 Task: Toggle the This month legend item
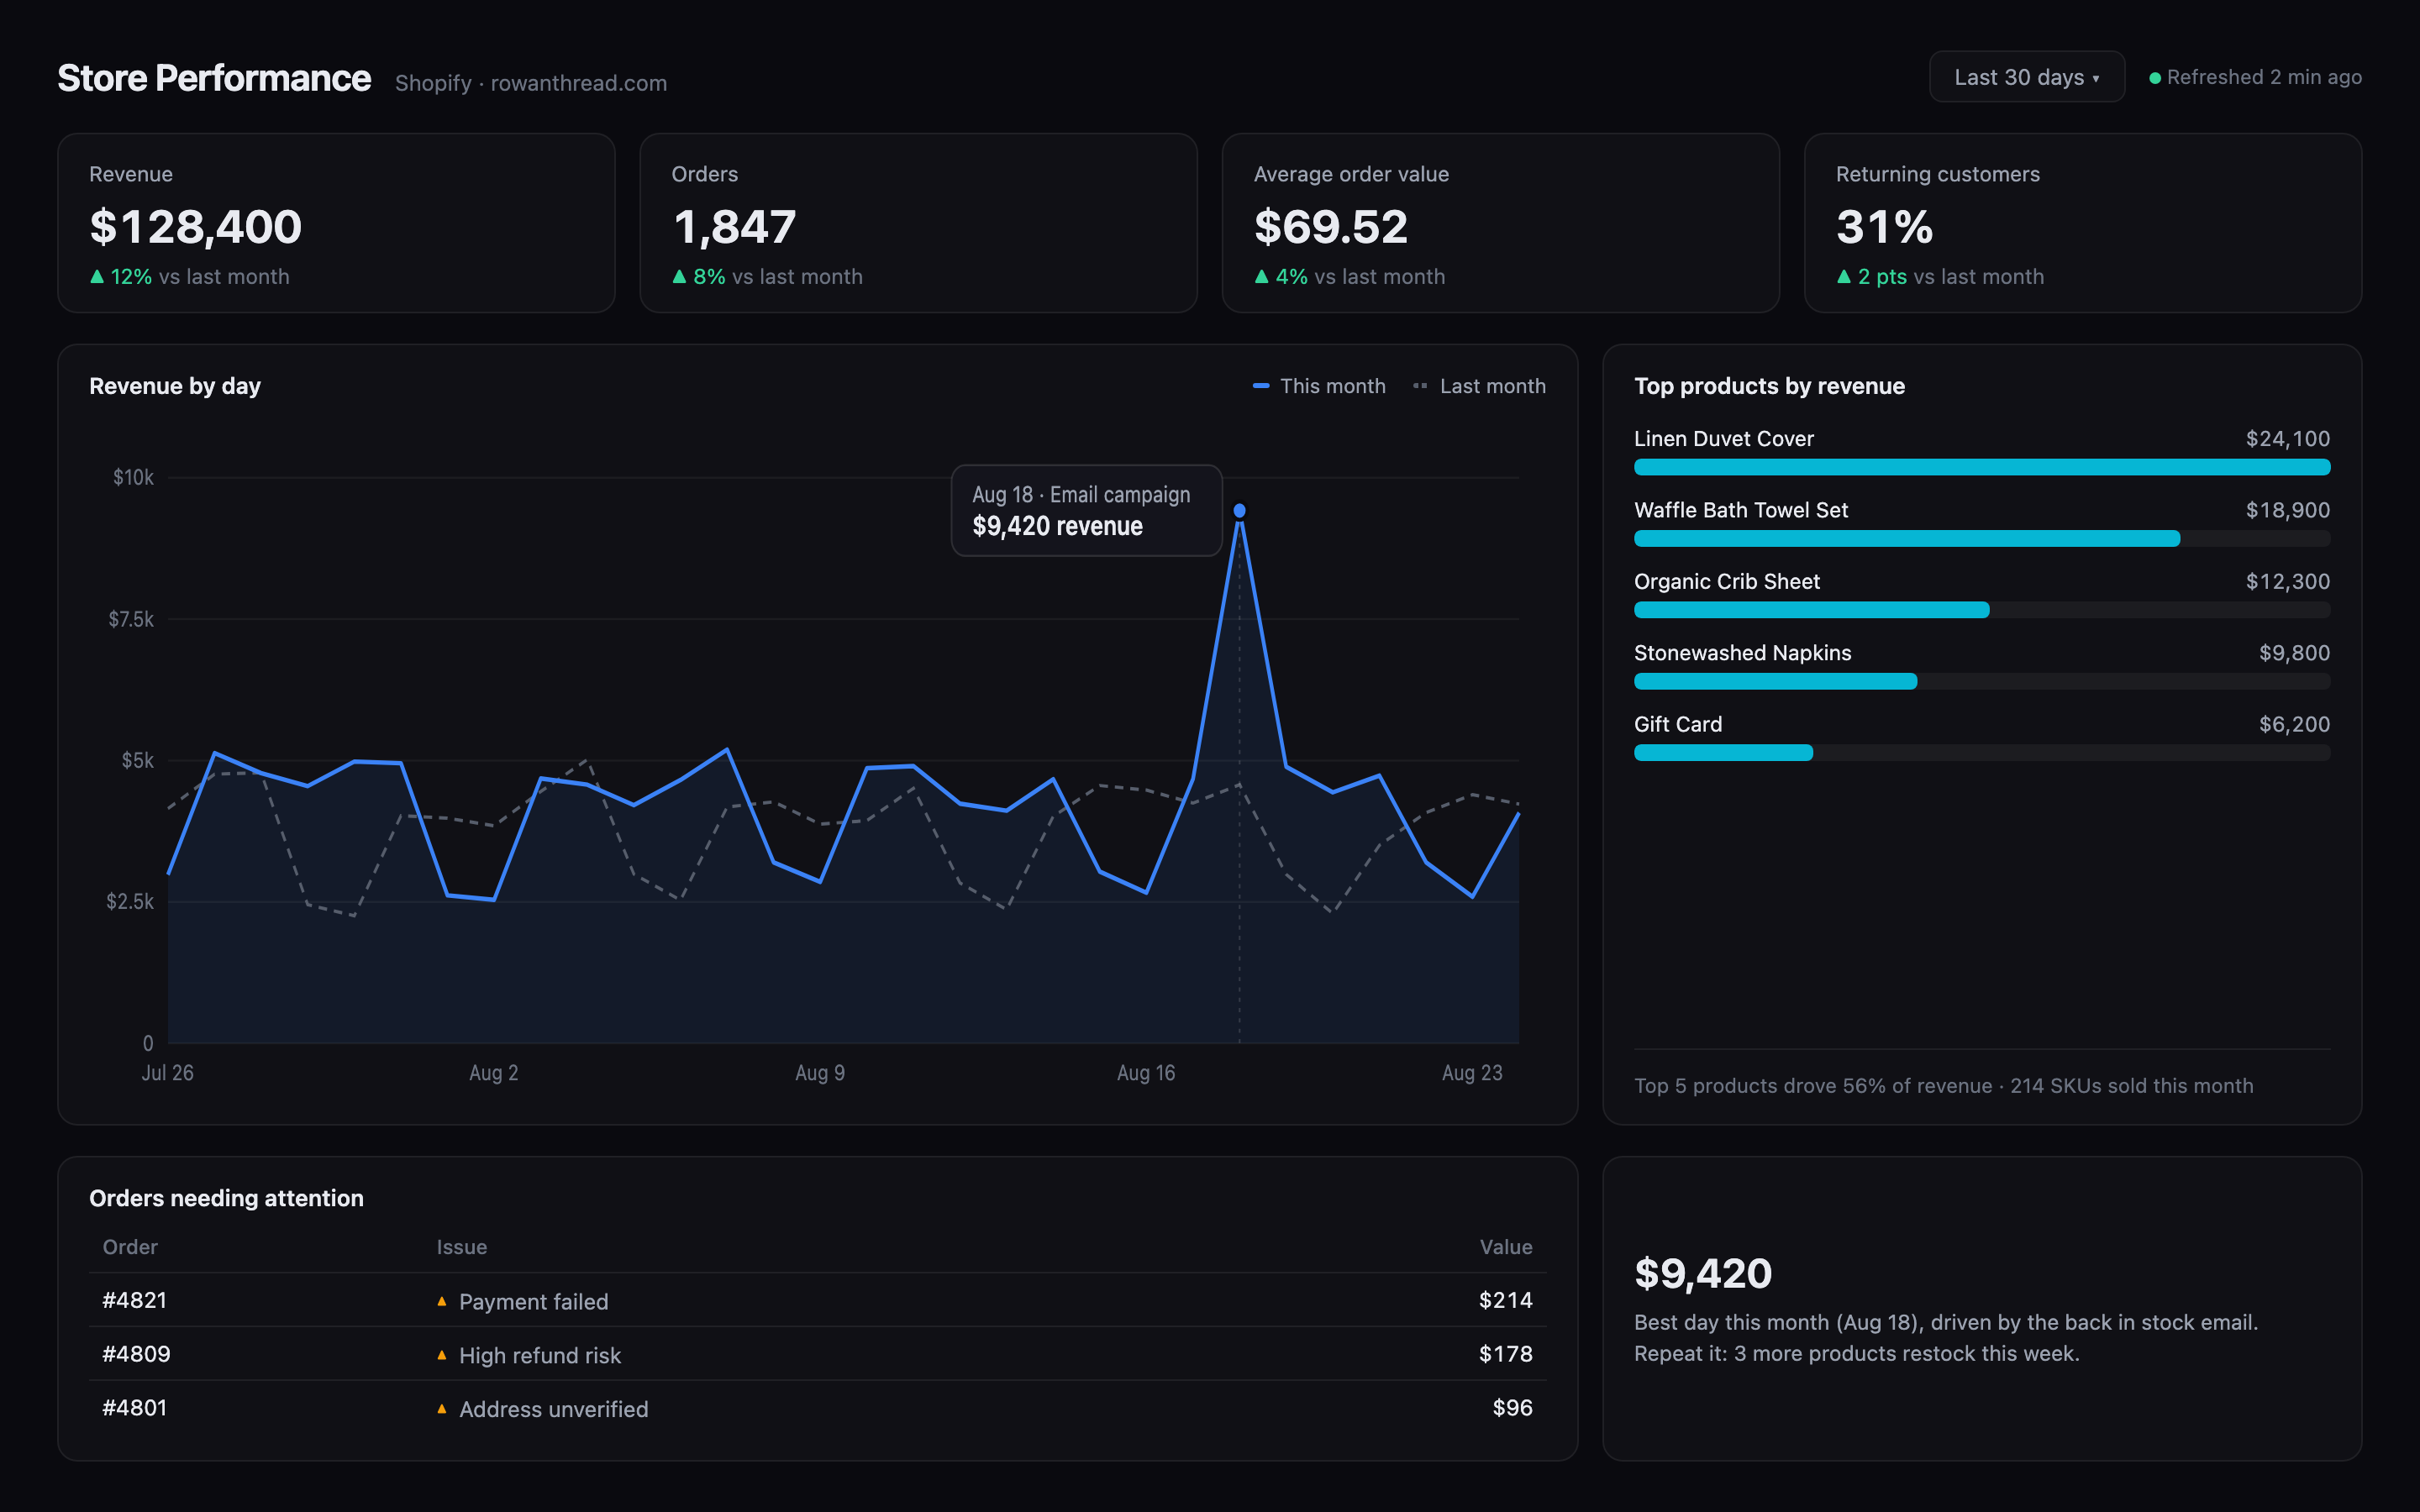tap(1319, 386)
